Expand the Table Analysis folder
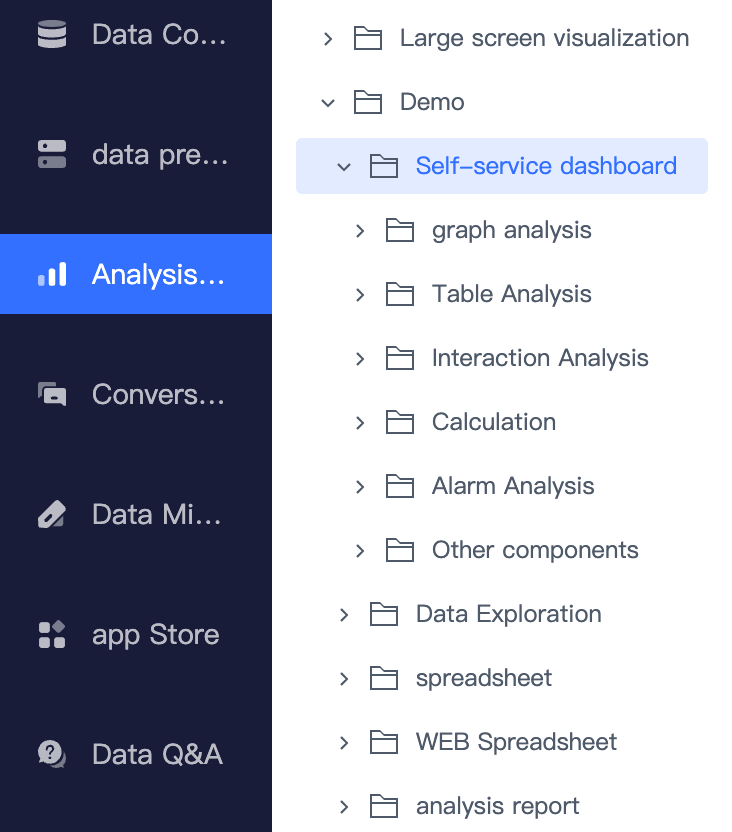Screen dimensions: 732x832 tap(360, 294)
